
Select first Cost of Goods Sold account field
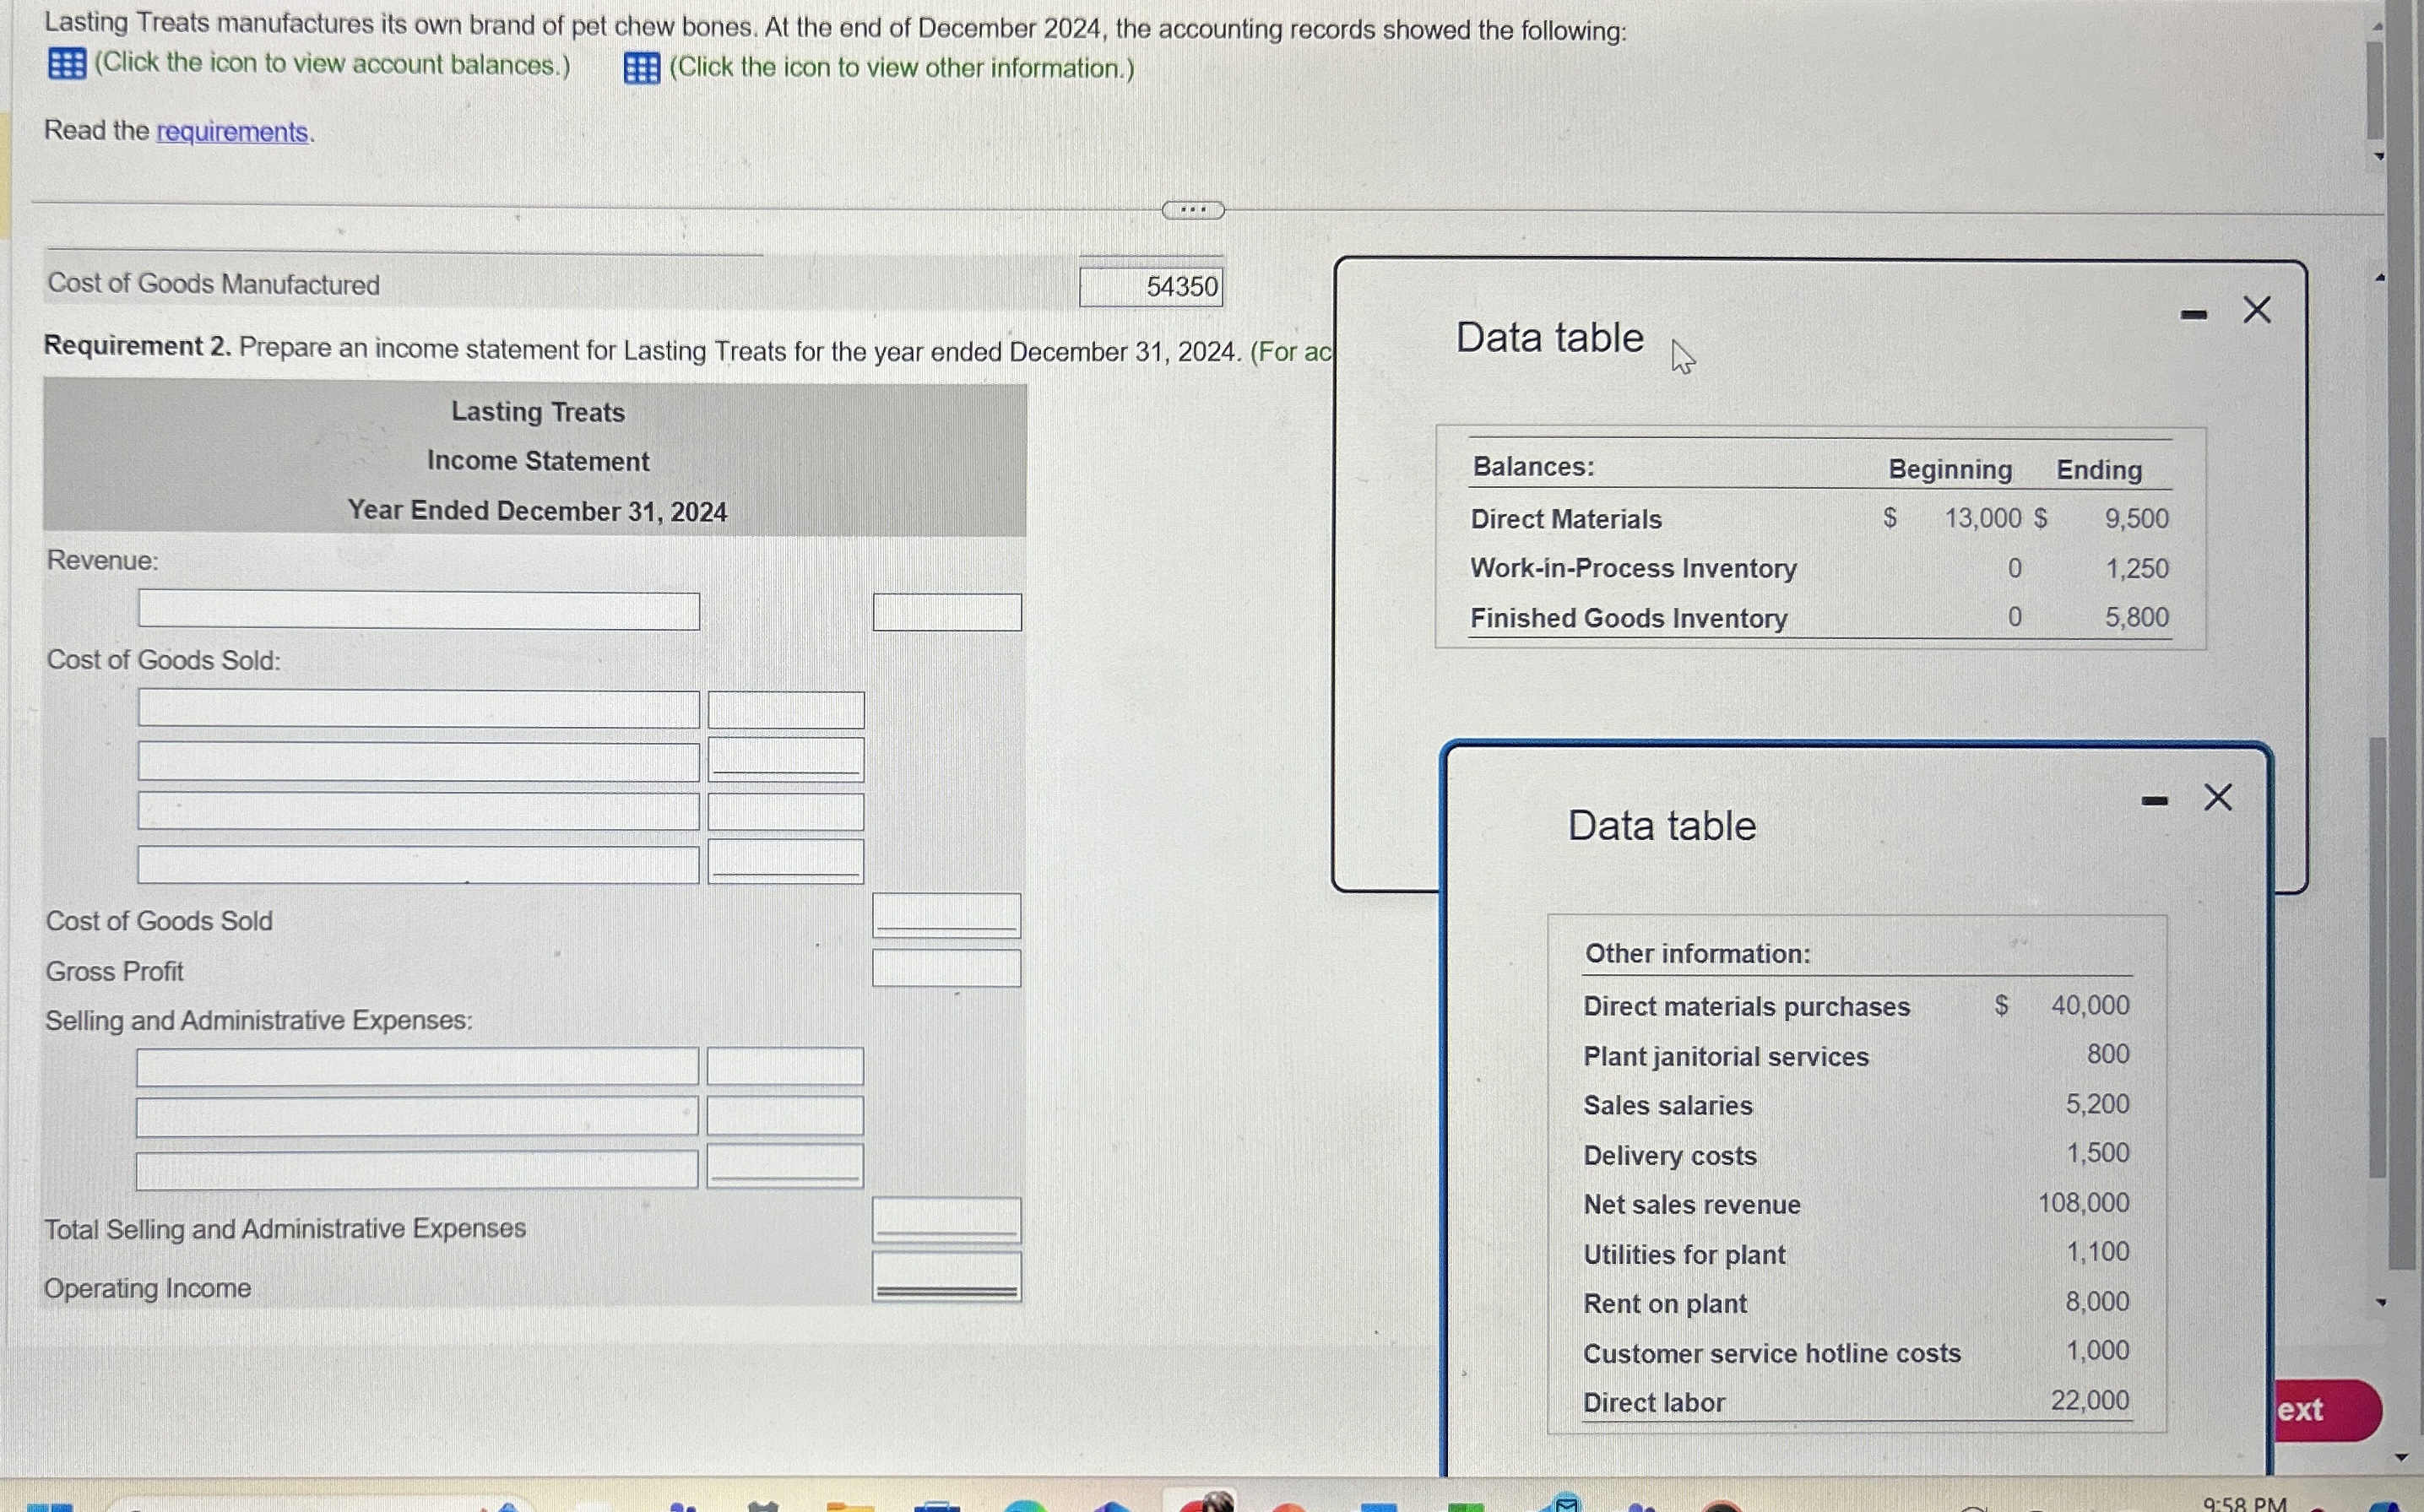pos(418,708)
